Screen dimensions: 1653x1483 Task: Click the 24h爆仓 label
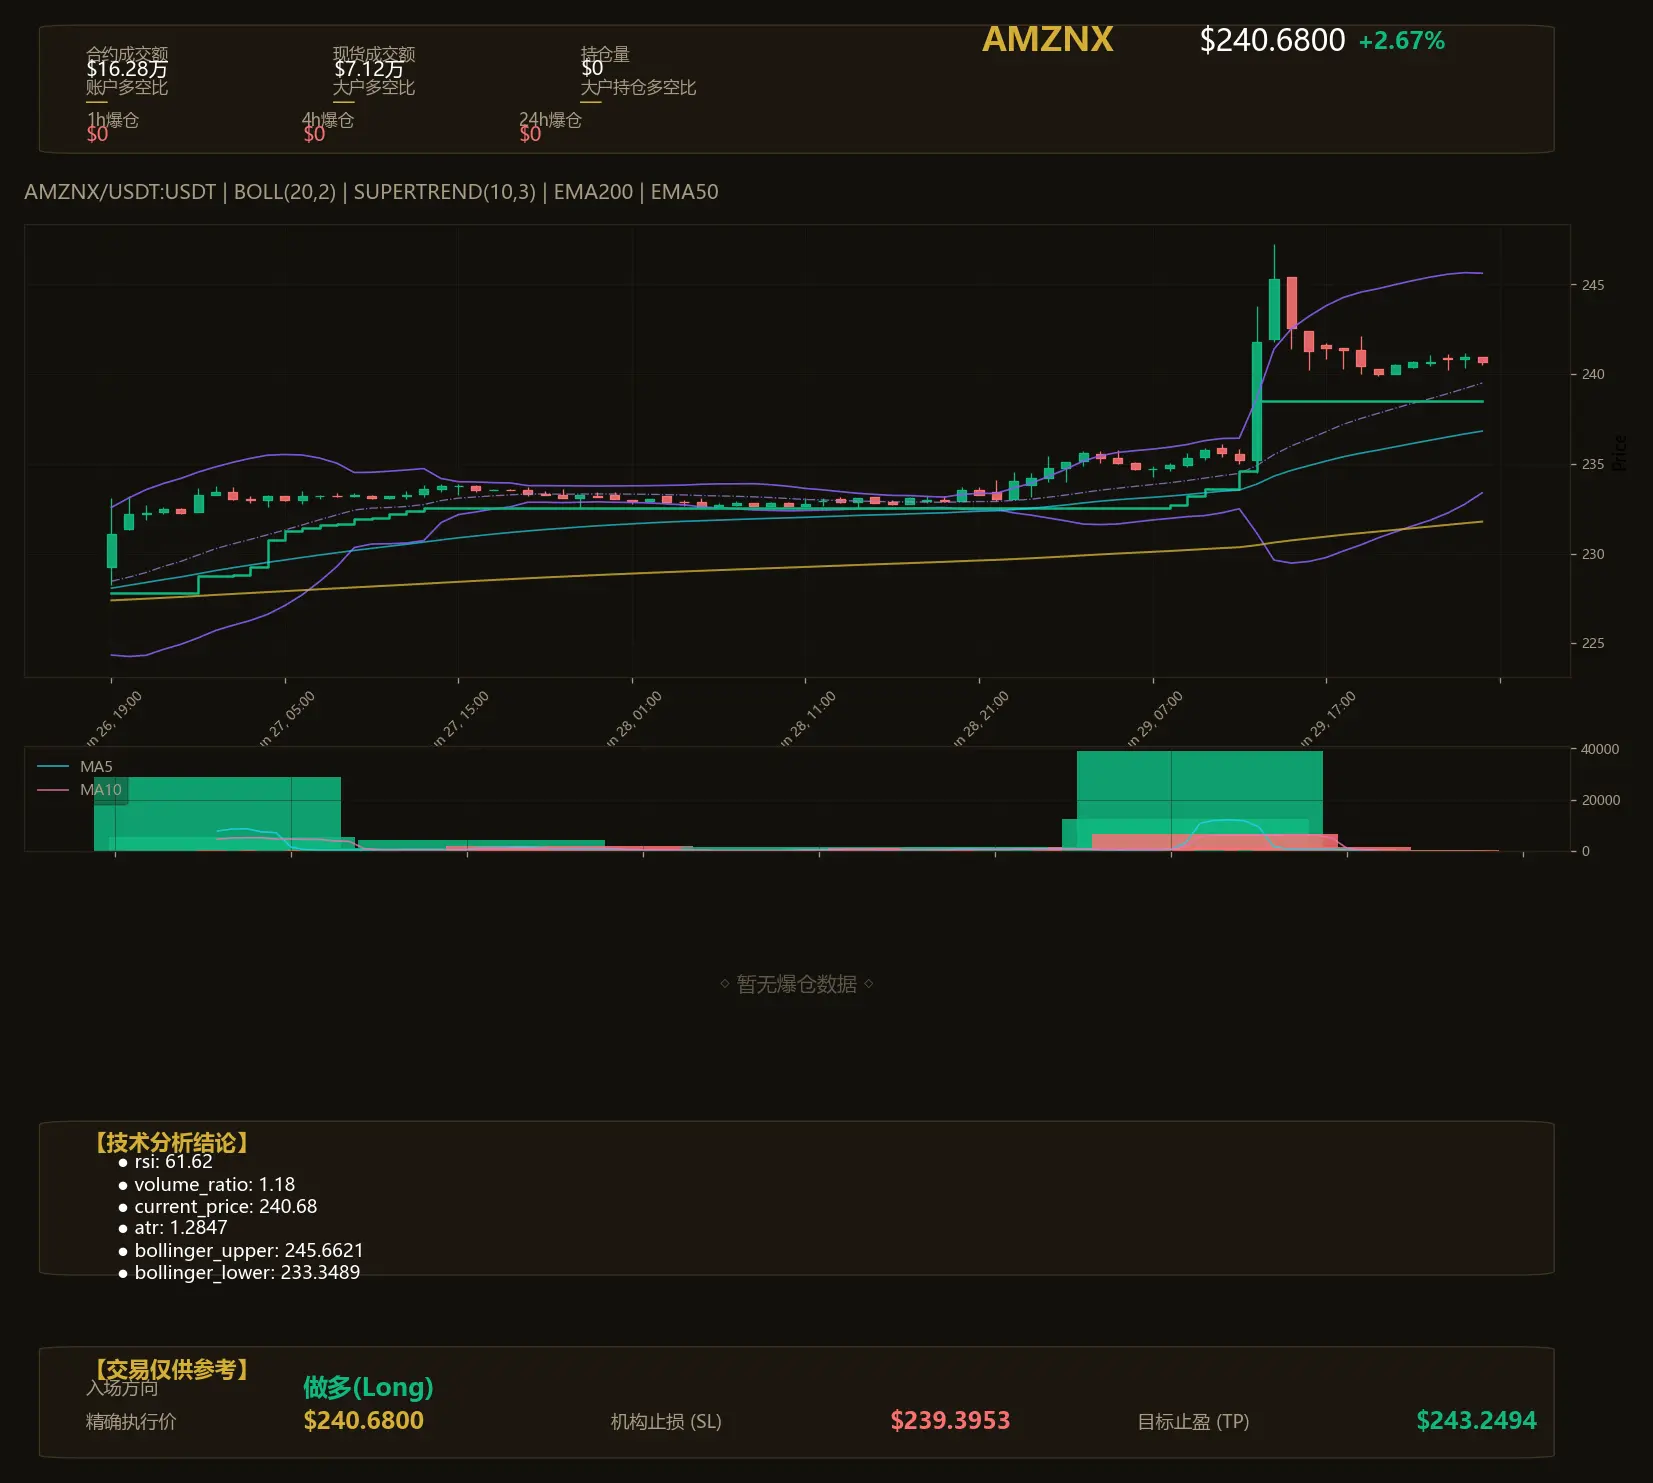click(550, 120)
